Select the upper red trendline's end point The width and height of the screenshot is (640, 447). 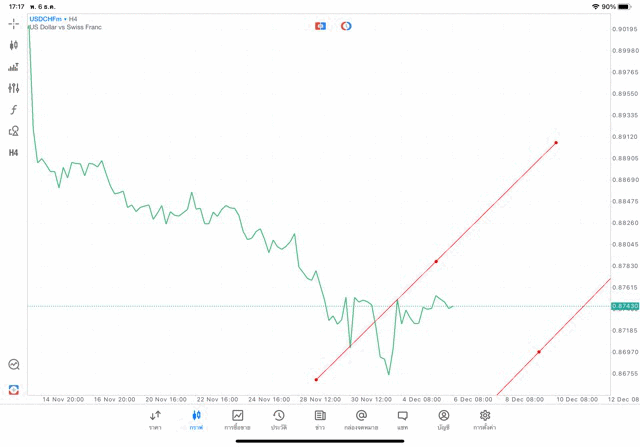tap(556, 142)
